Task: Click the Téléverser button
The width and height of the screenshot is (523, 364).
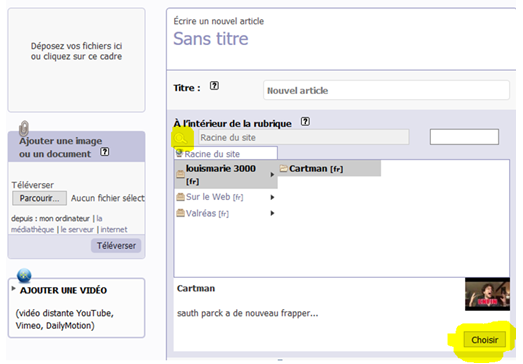Action: click(x=116, y=246)
